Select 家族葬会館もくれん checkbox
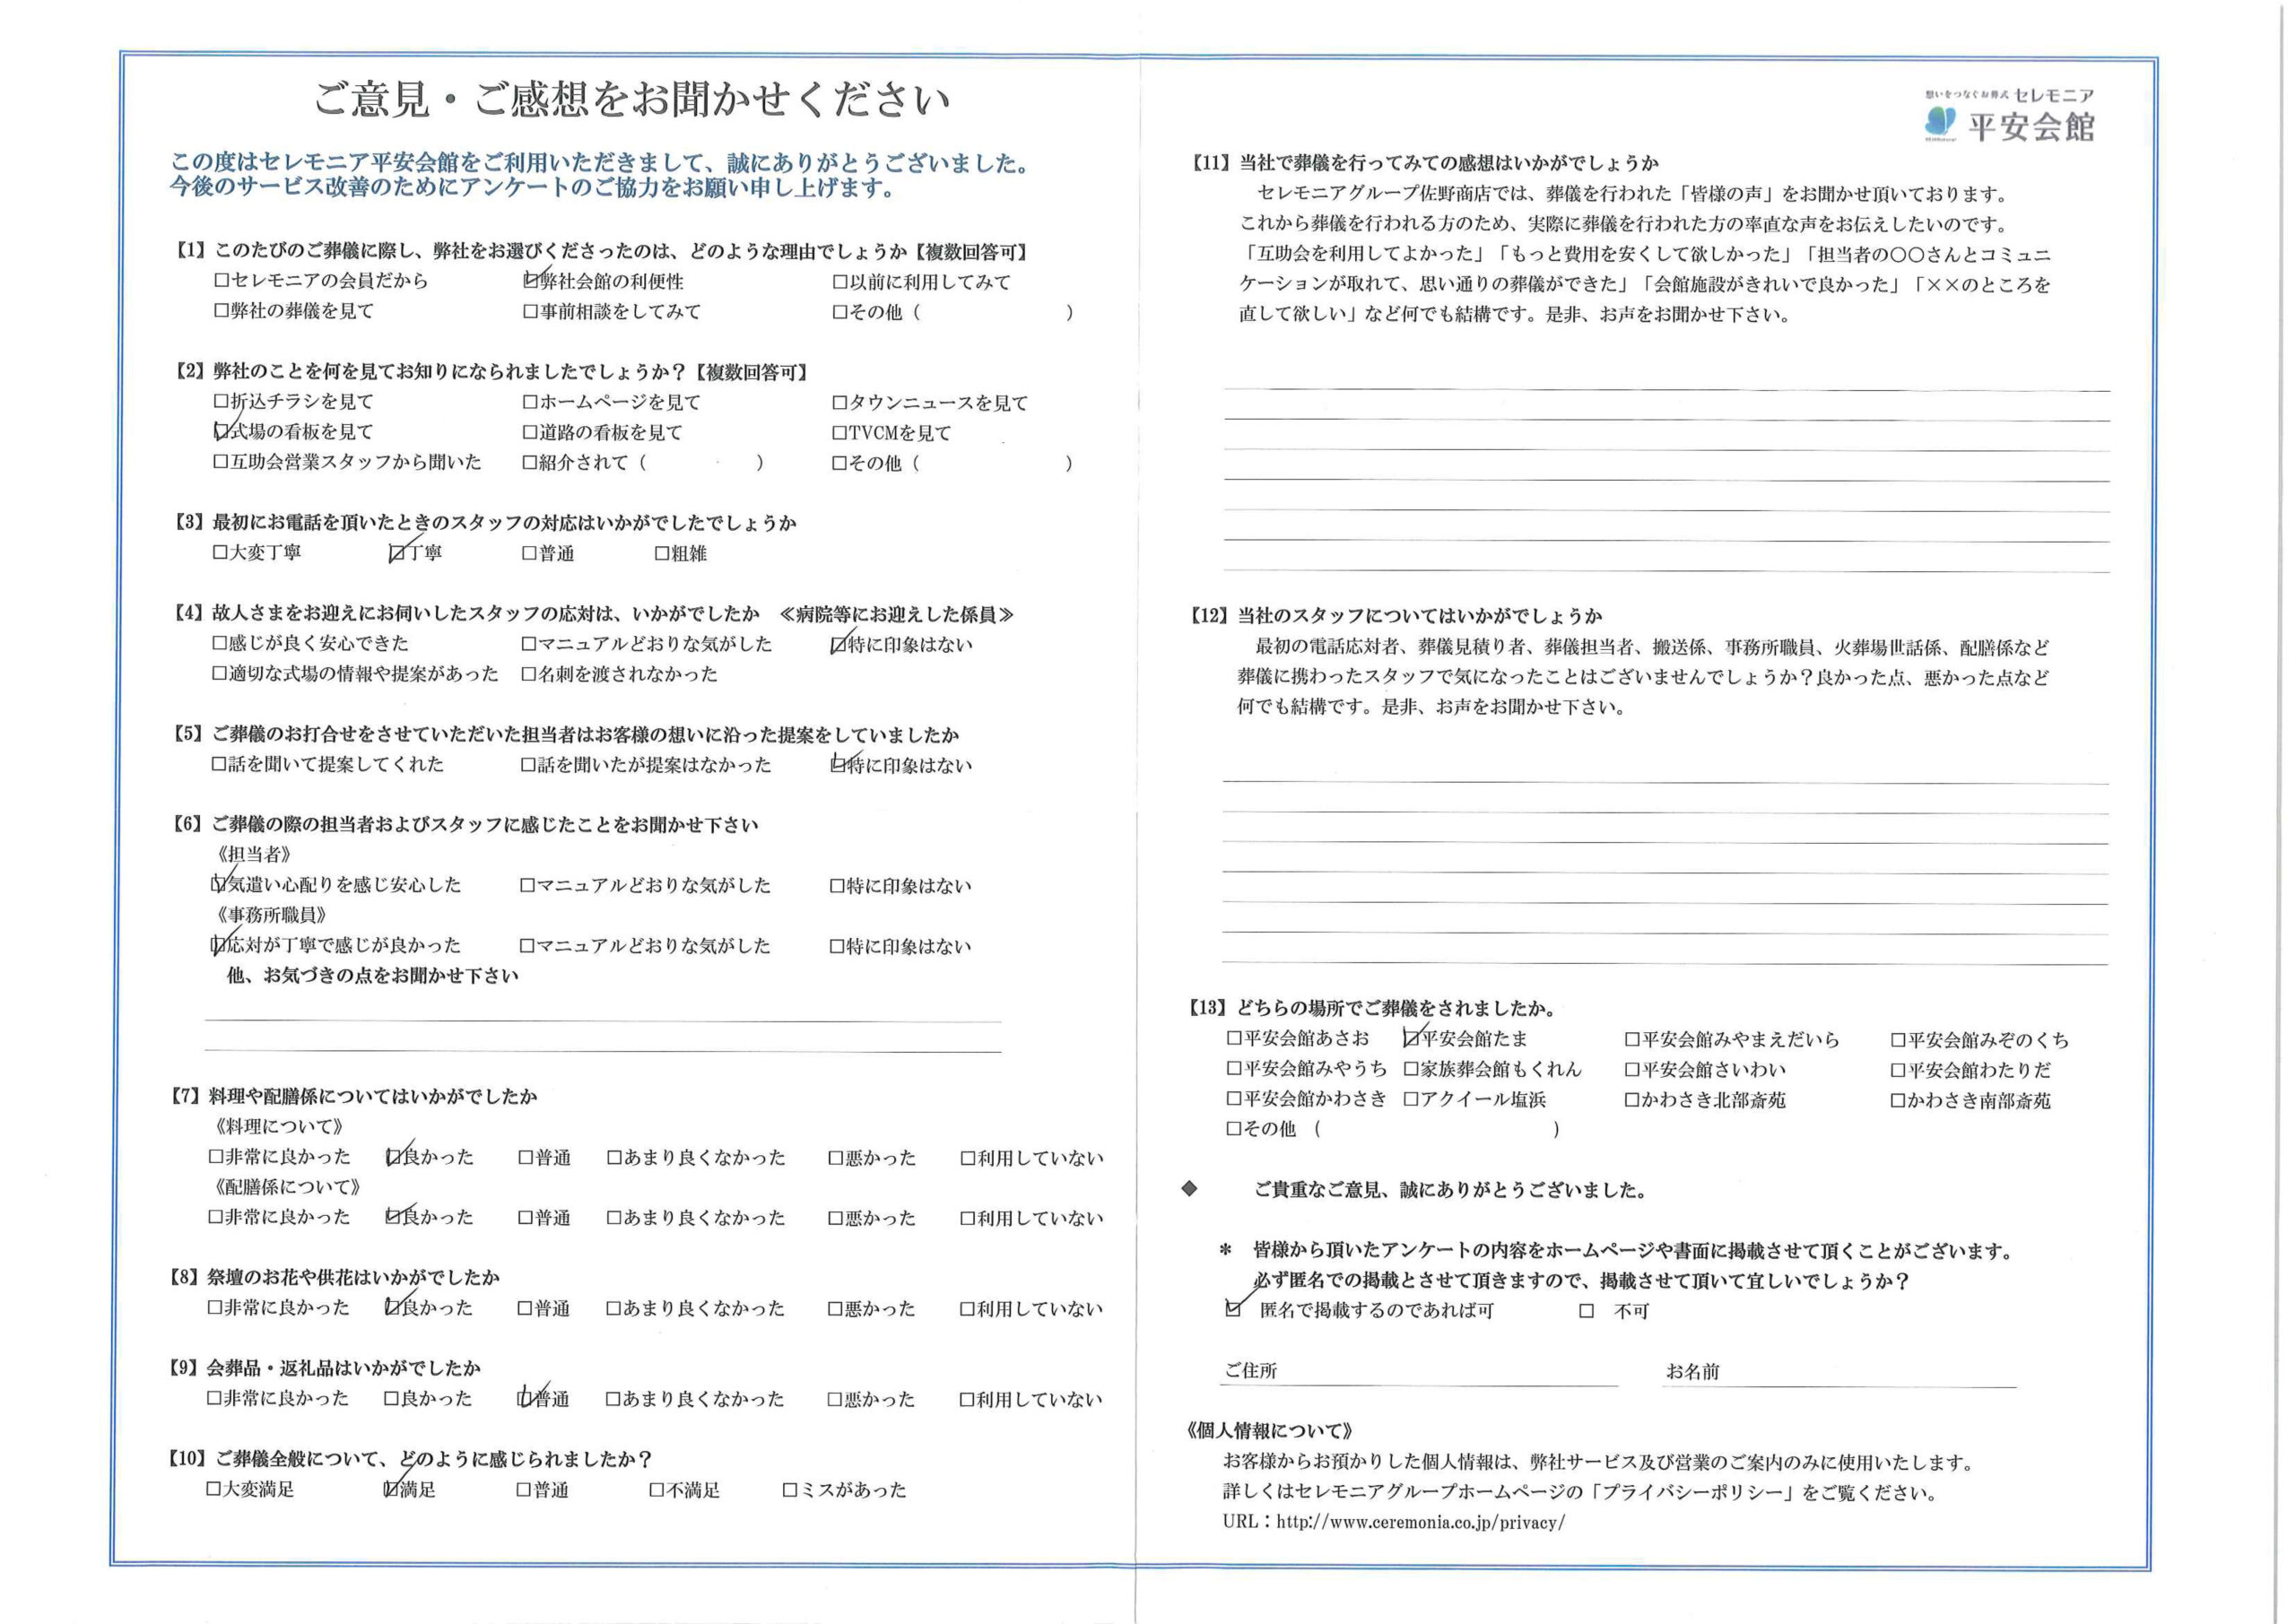 1412,1070
